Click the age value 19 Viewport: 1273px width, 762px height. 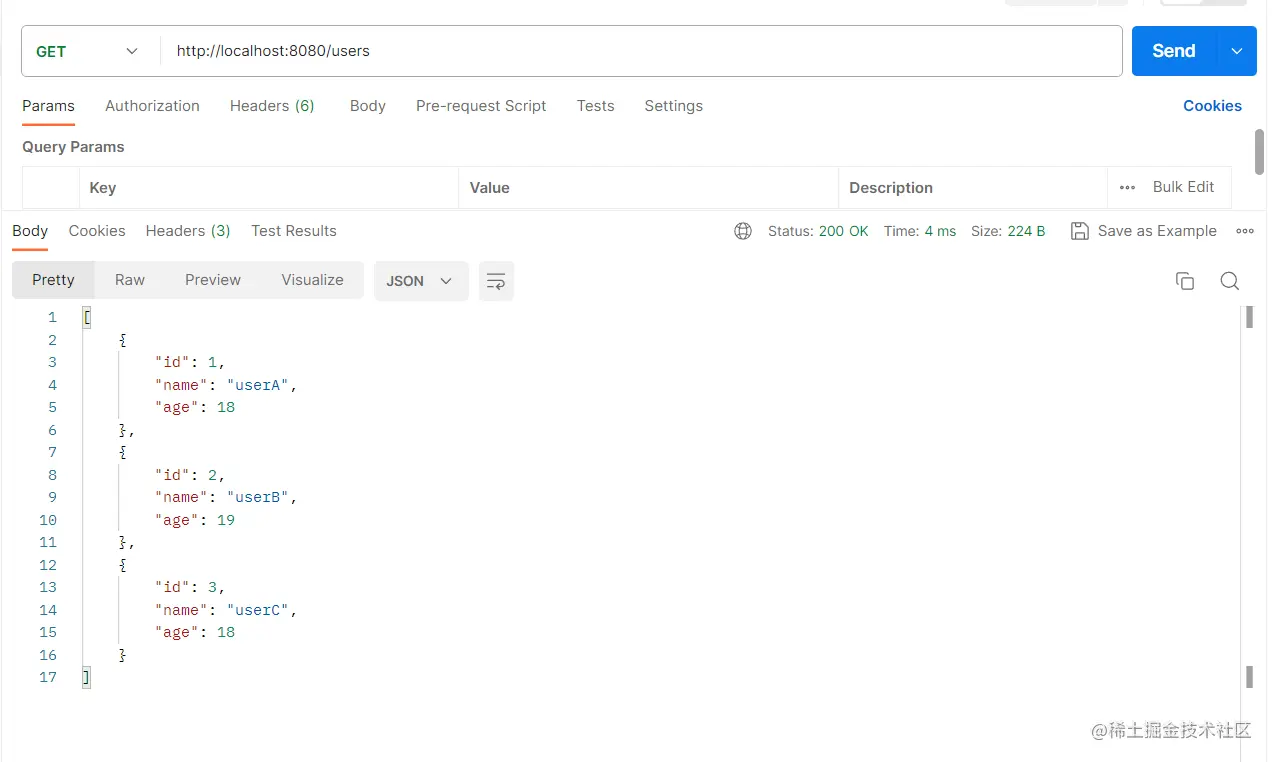point(226,520)
